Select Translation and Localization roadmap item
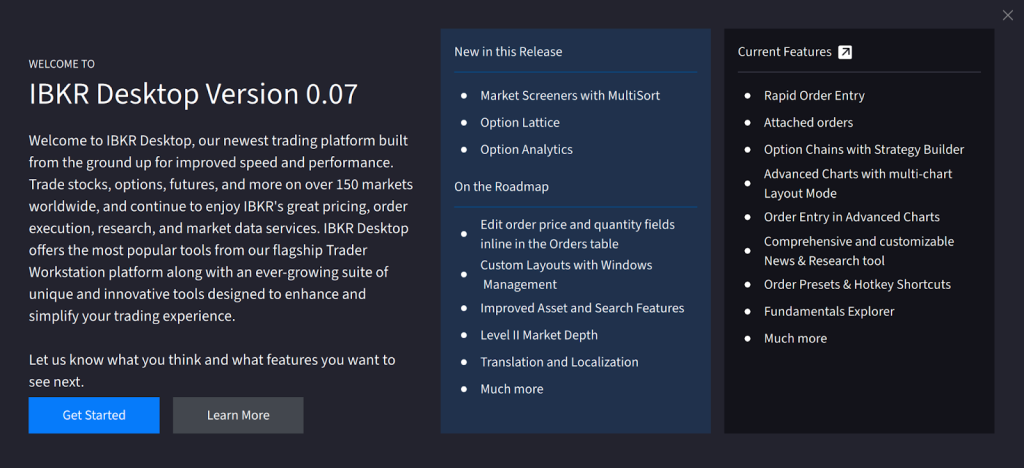 click(559, 362)
